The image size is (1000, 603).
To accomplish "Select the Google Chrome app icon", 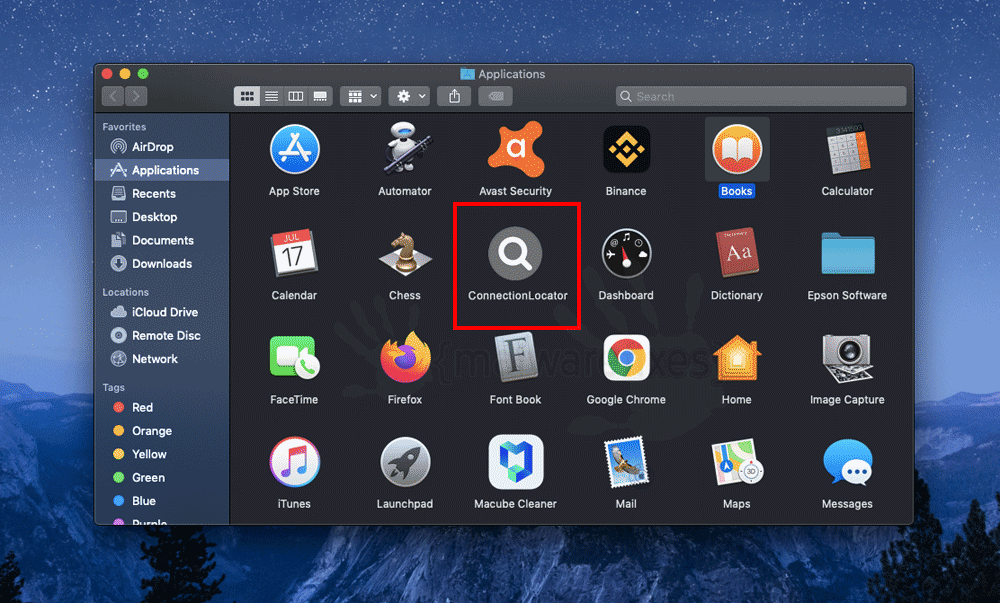I will point(626,357).
